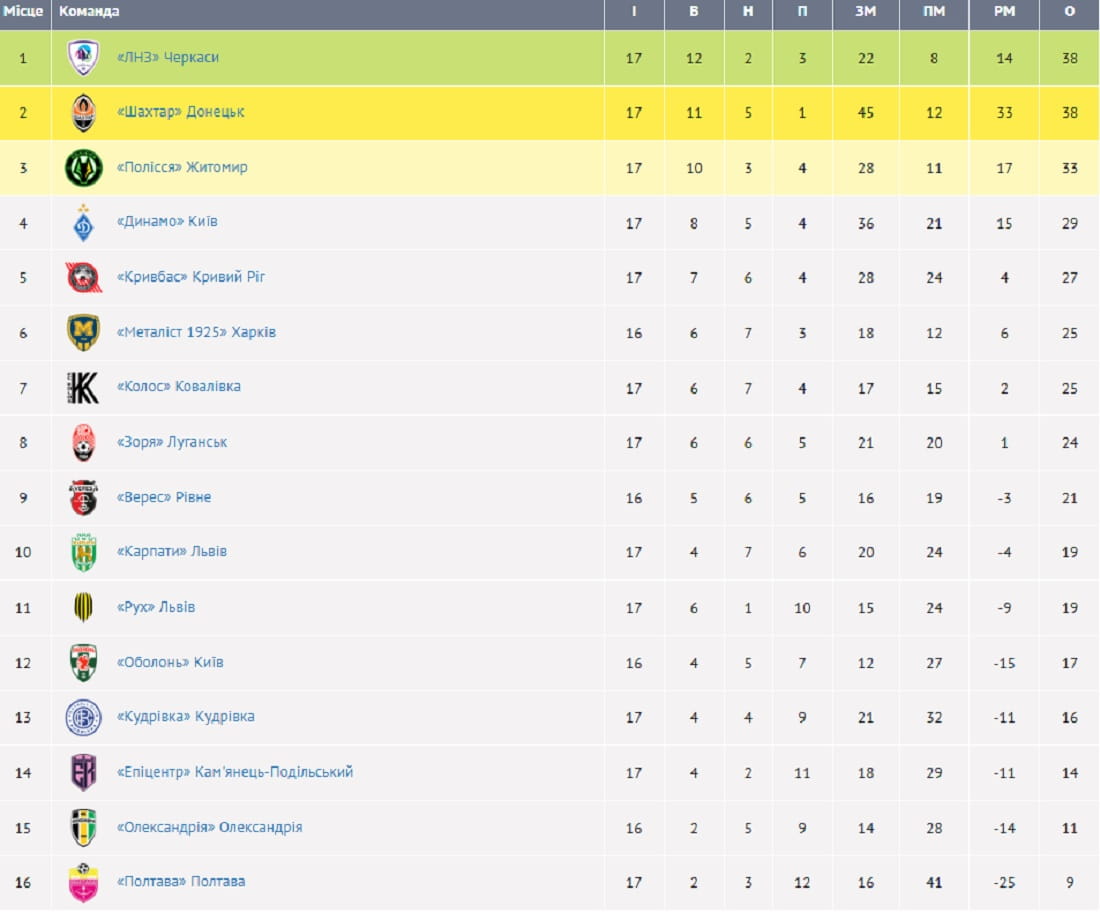The image size is (1100, 913).
Task: Click the «Місце» column header
Action: [x=24, y=12]
